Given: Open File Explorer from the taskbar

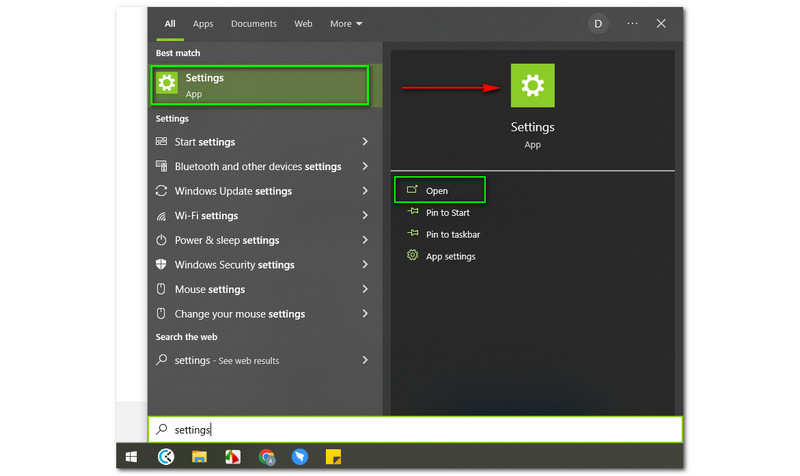Looking at the screenshot, I should (199, 457).
